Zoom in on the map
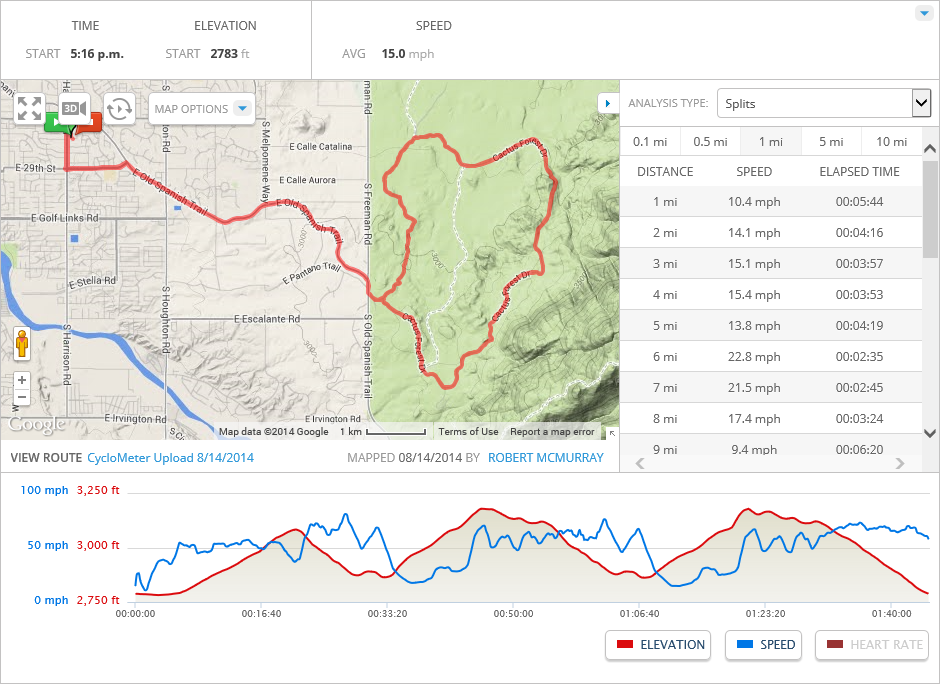The width and height of the screenshot is (940, 684). (22, 380)
